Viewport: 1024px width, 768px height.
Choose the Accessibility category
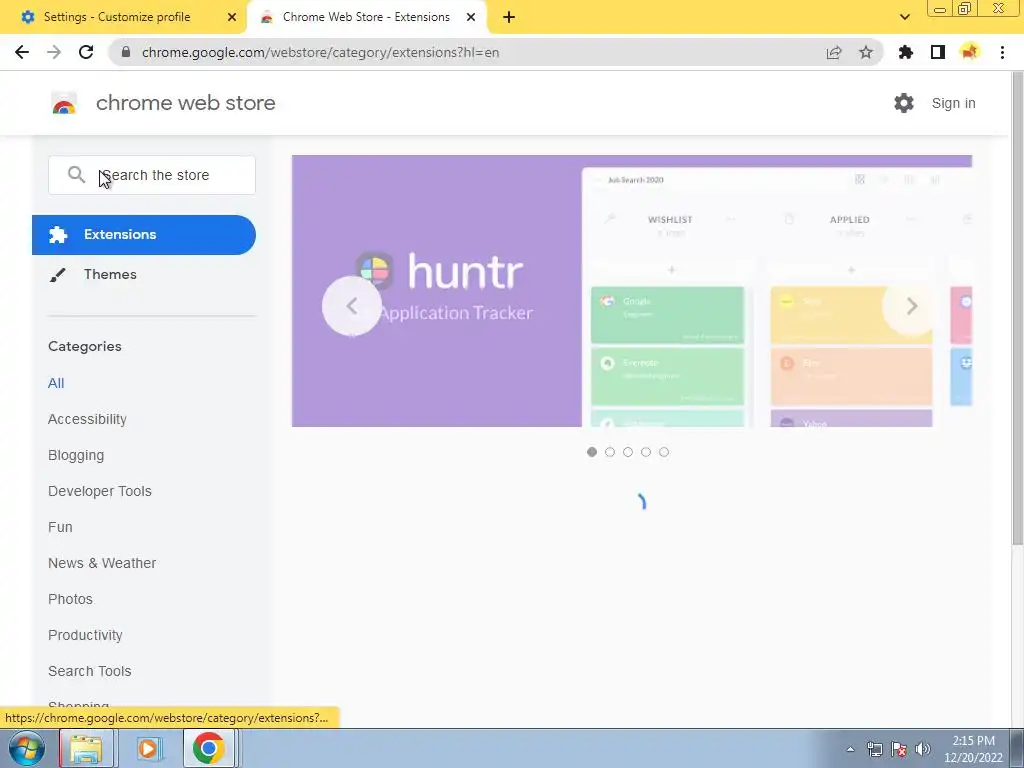coord(88,419)
